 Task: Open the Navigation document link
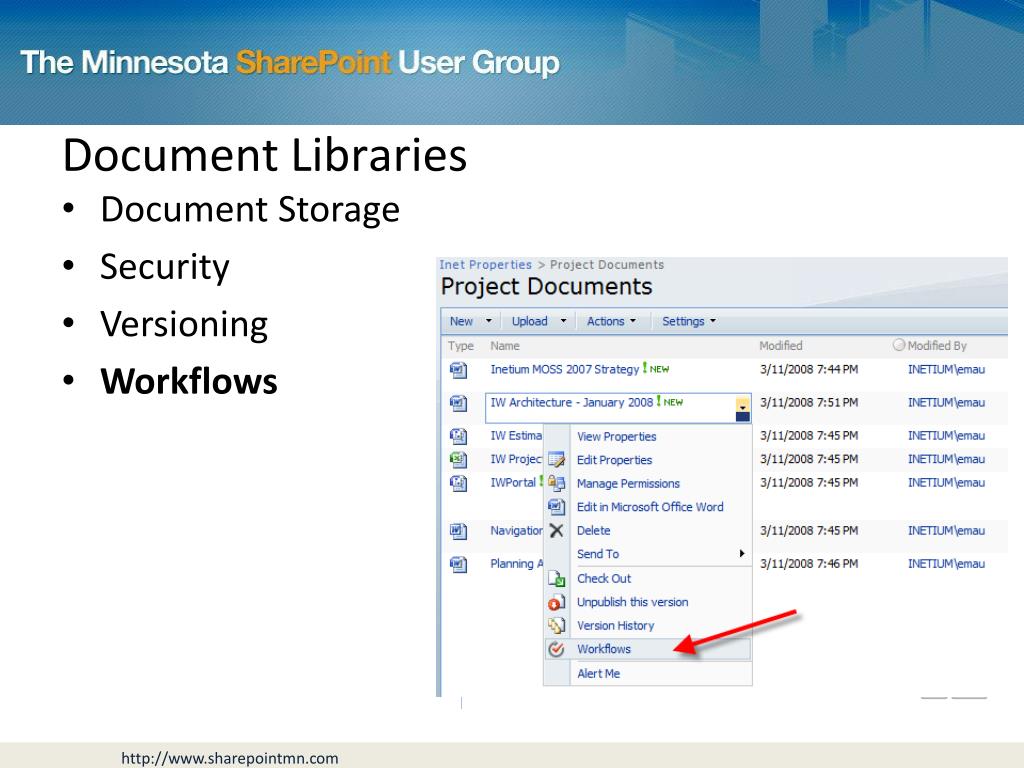[516, 531]
